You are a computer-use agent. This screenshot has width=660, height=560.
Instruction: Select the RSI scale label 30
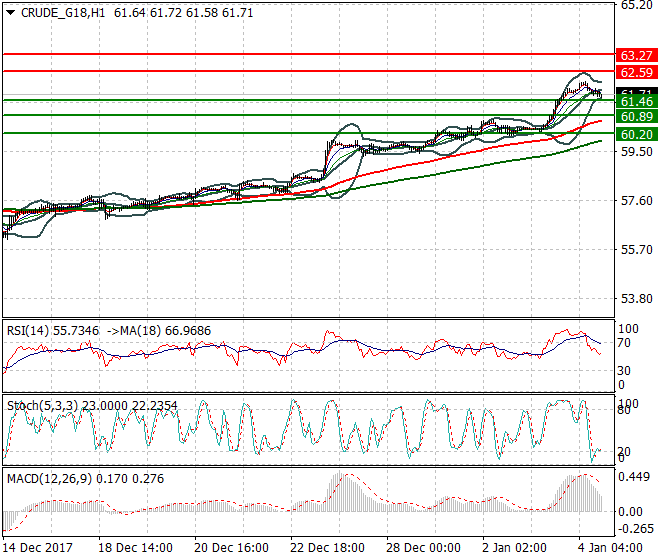624,371
